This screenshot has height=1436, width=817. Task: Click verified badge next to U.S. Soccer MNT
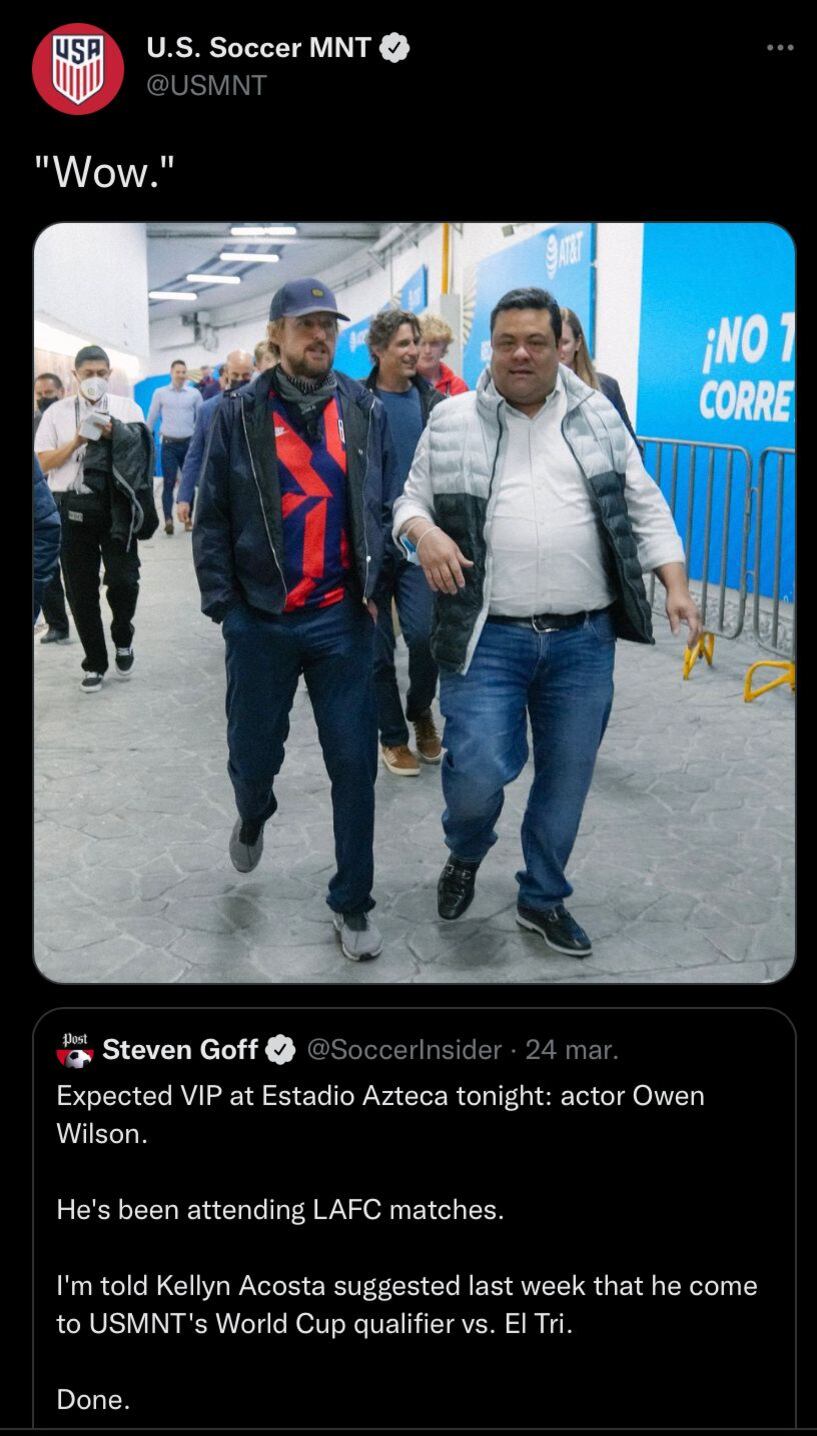coord(396,47)
